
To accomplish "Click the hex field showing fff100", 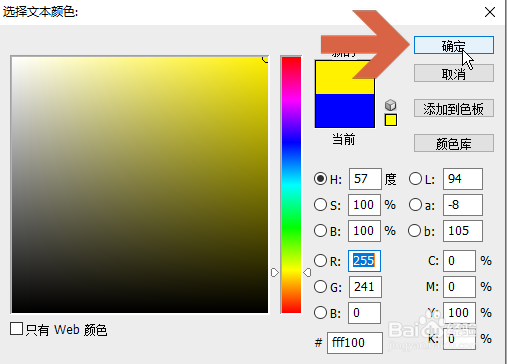I will click(x=355, y=343).
